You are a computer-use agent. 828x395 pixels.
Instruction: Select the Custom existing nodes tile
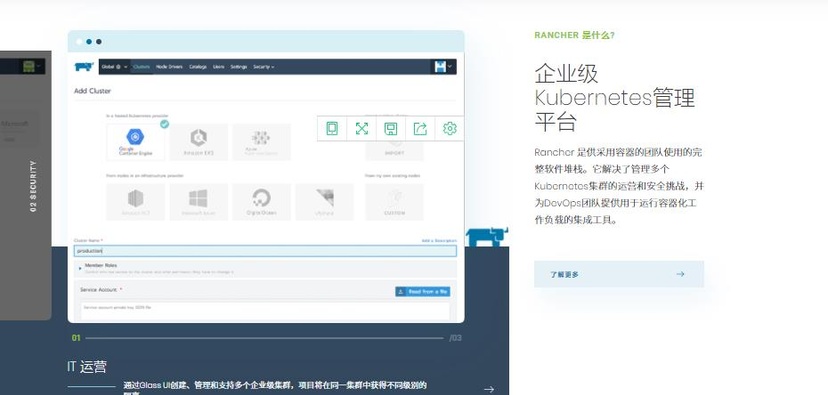coord(394,202)
